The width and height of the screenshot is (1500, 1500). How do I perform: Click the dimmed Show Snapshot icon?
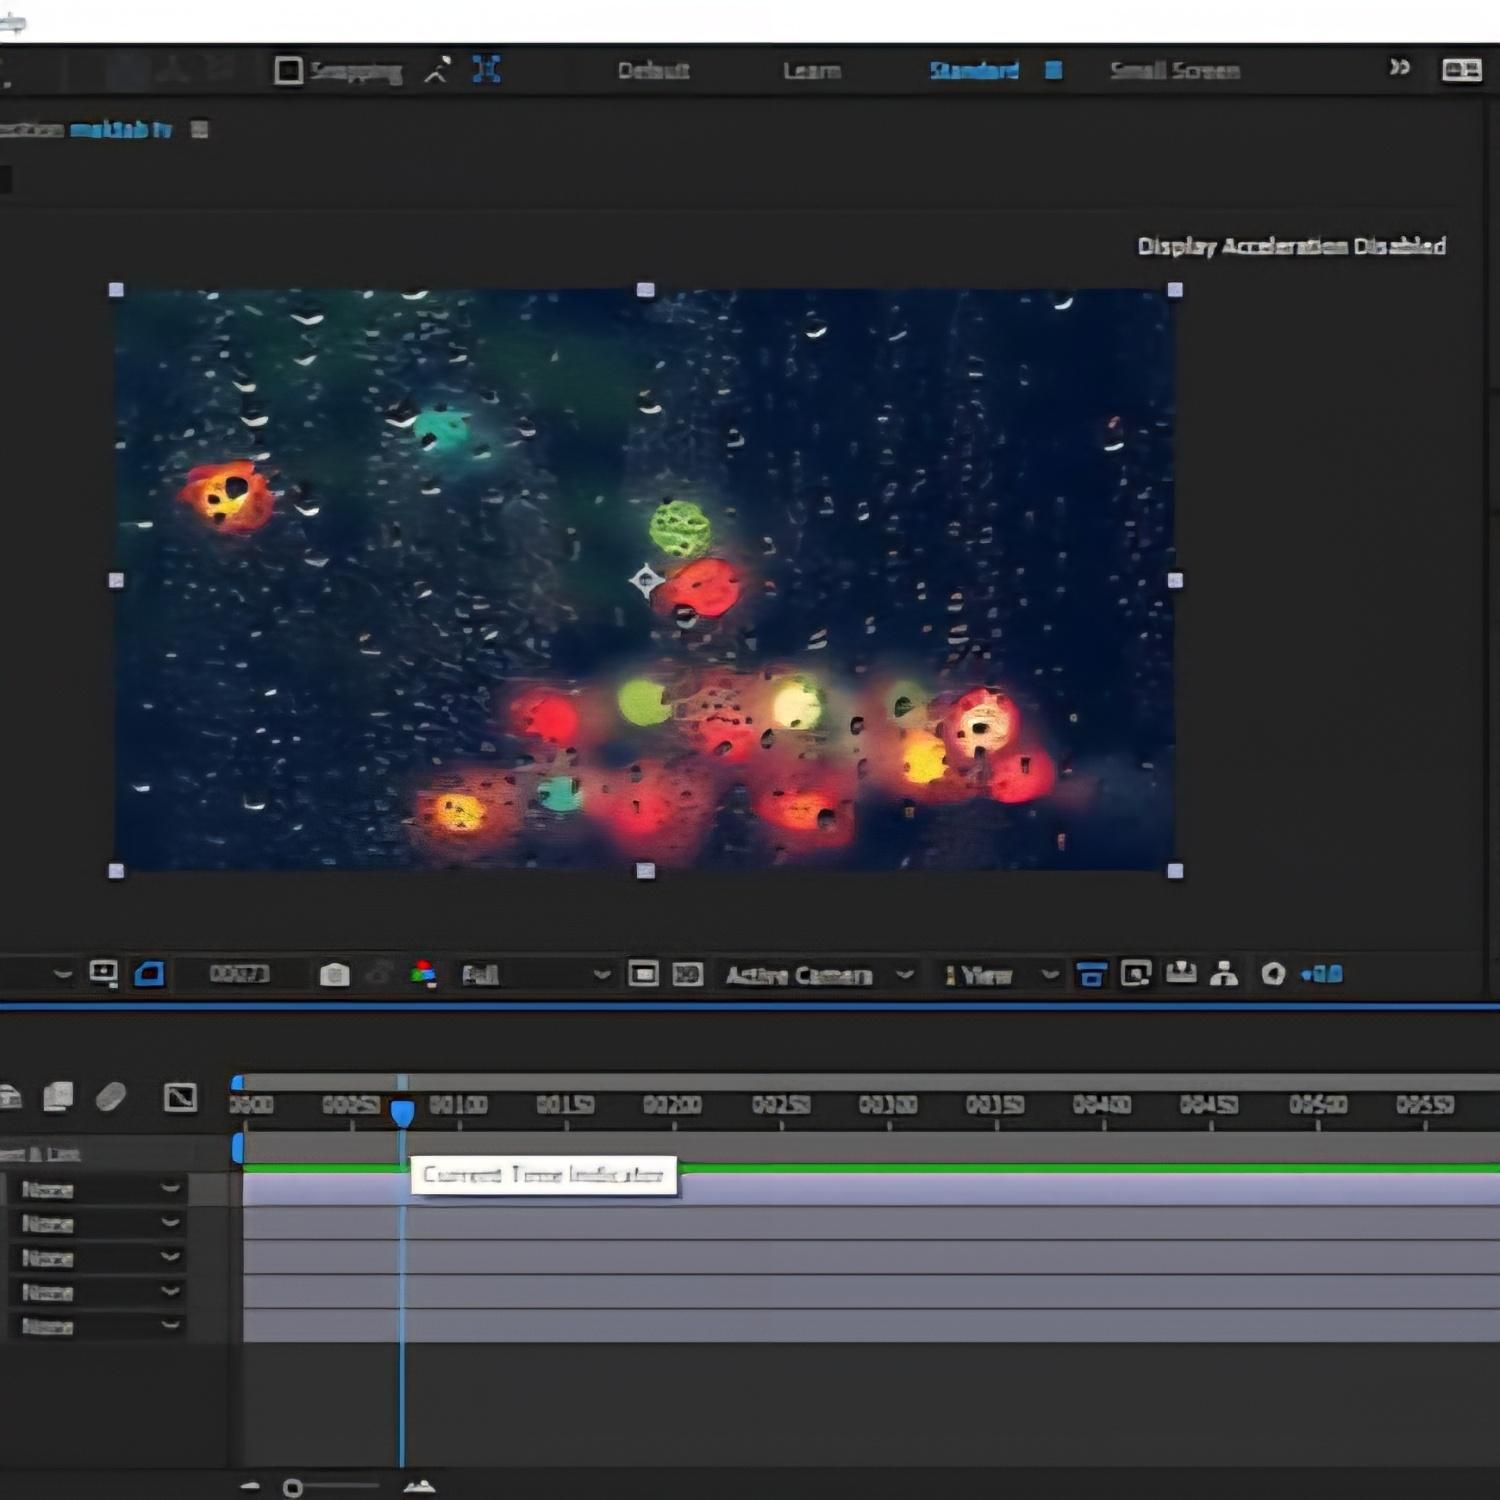(x=379, y=974)
